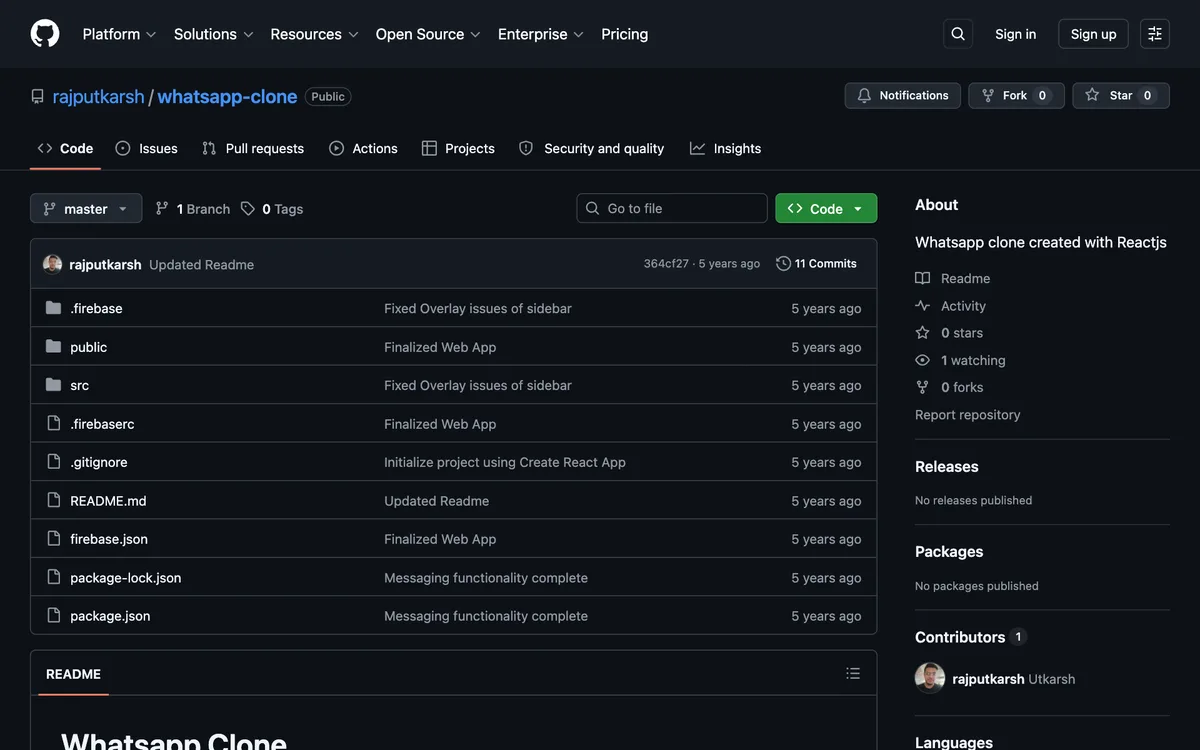Open the Pricing page

point(625,34)
